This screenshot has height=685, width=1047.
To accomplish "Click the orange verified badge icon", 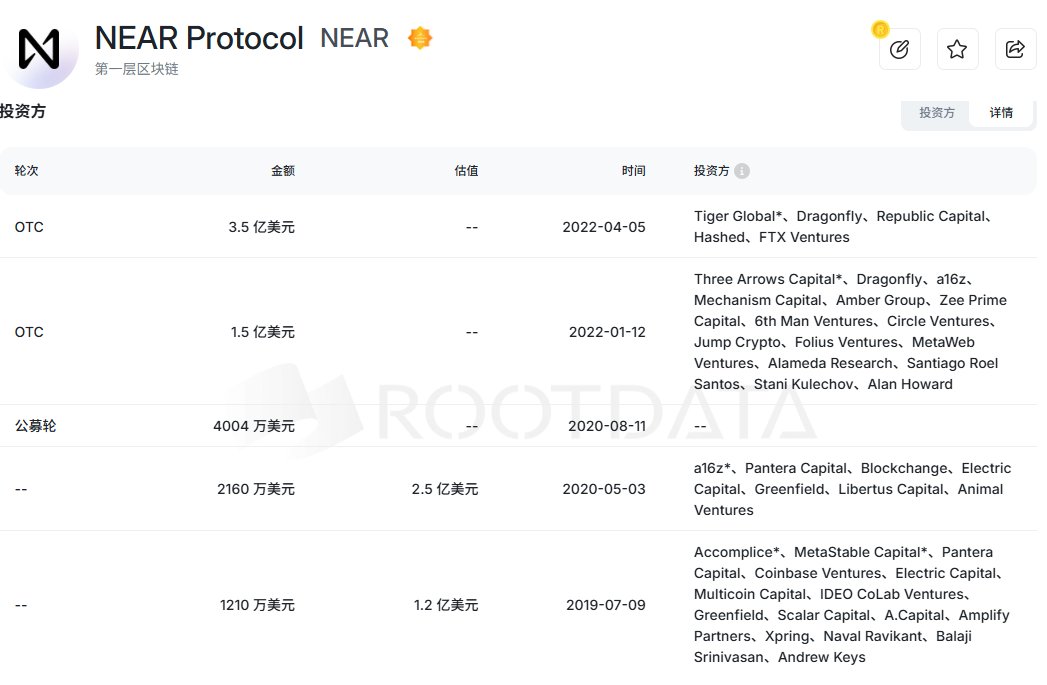I will (x=420, y=38).
